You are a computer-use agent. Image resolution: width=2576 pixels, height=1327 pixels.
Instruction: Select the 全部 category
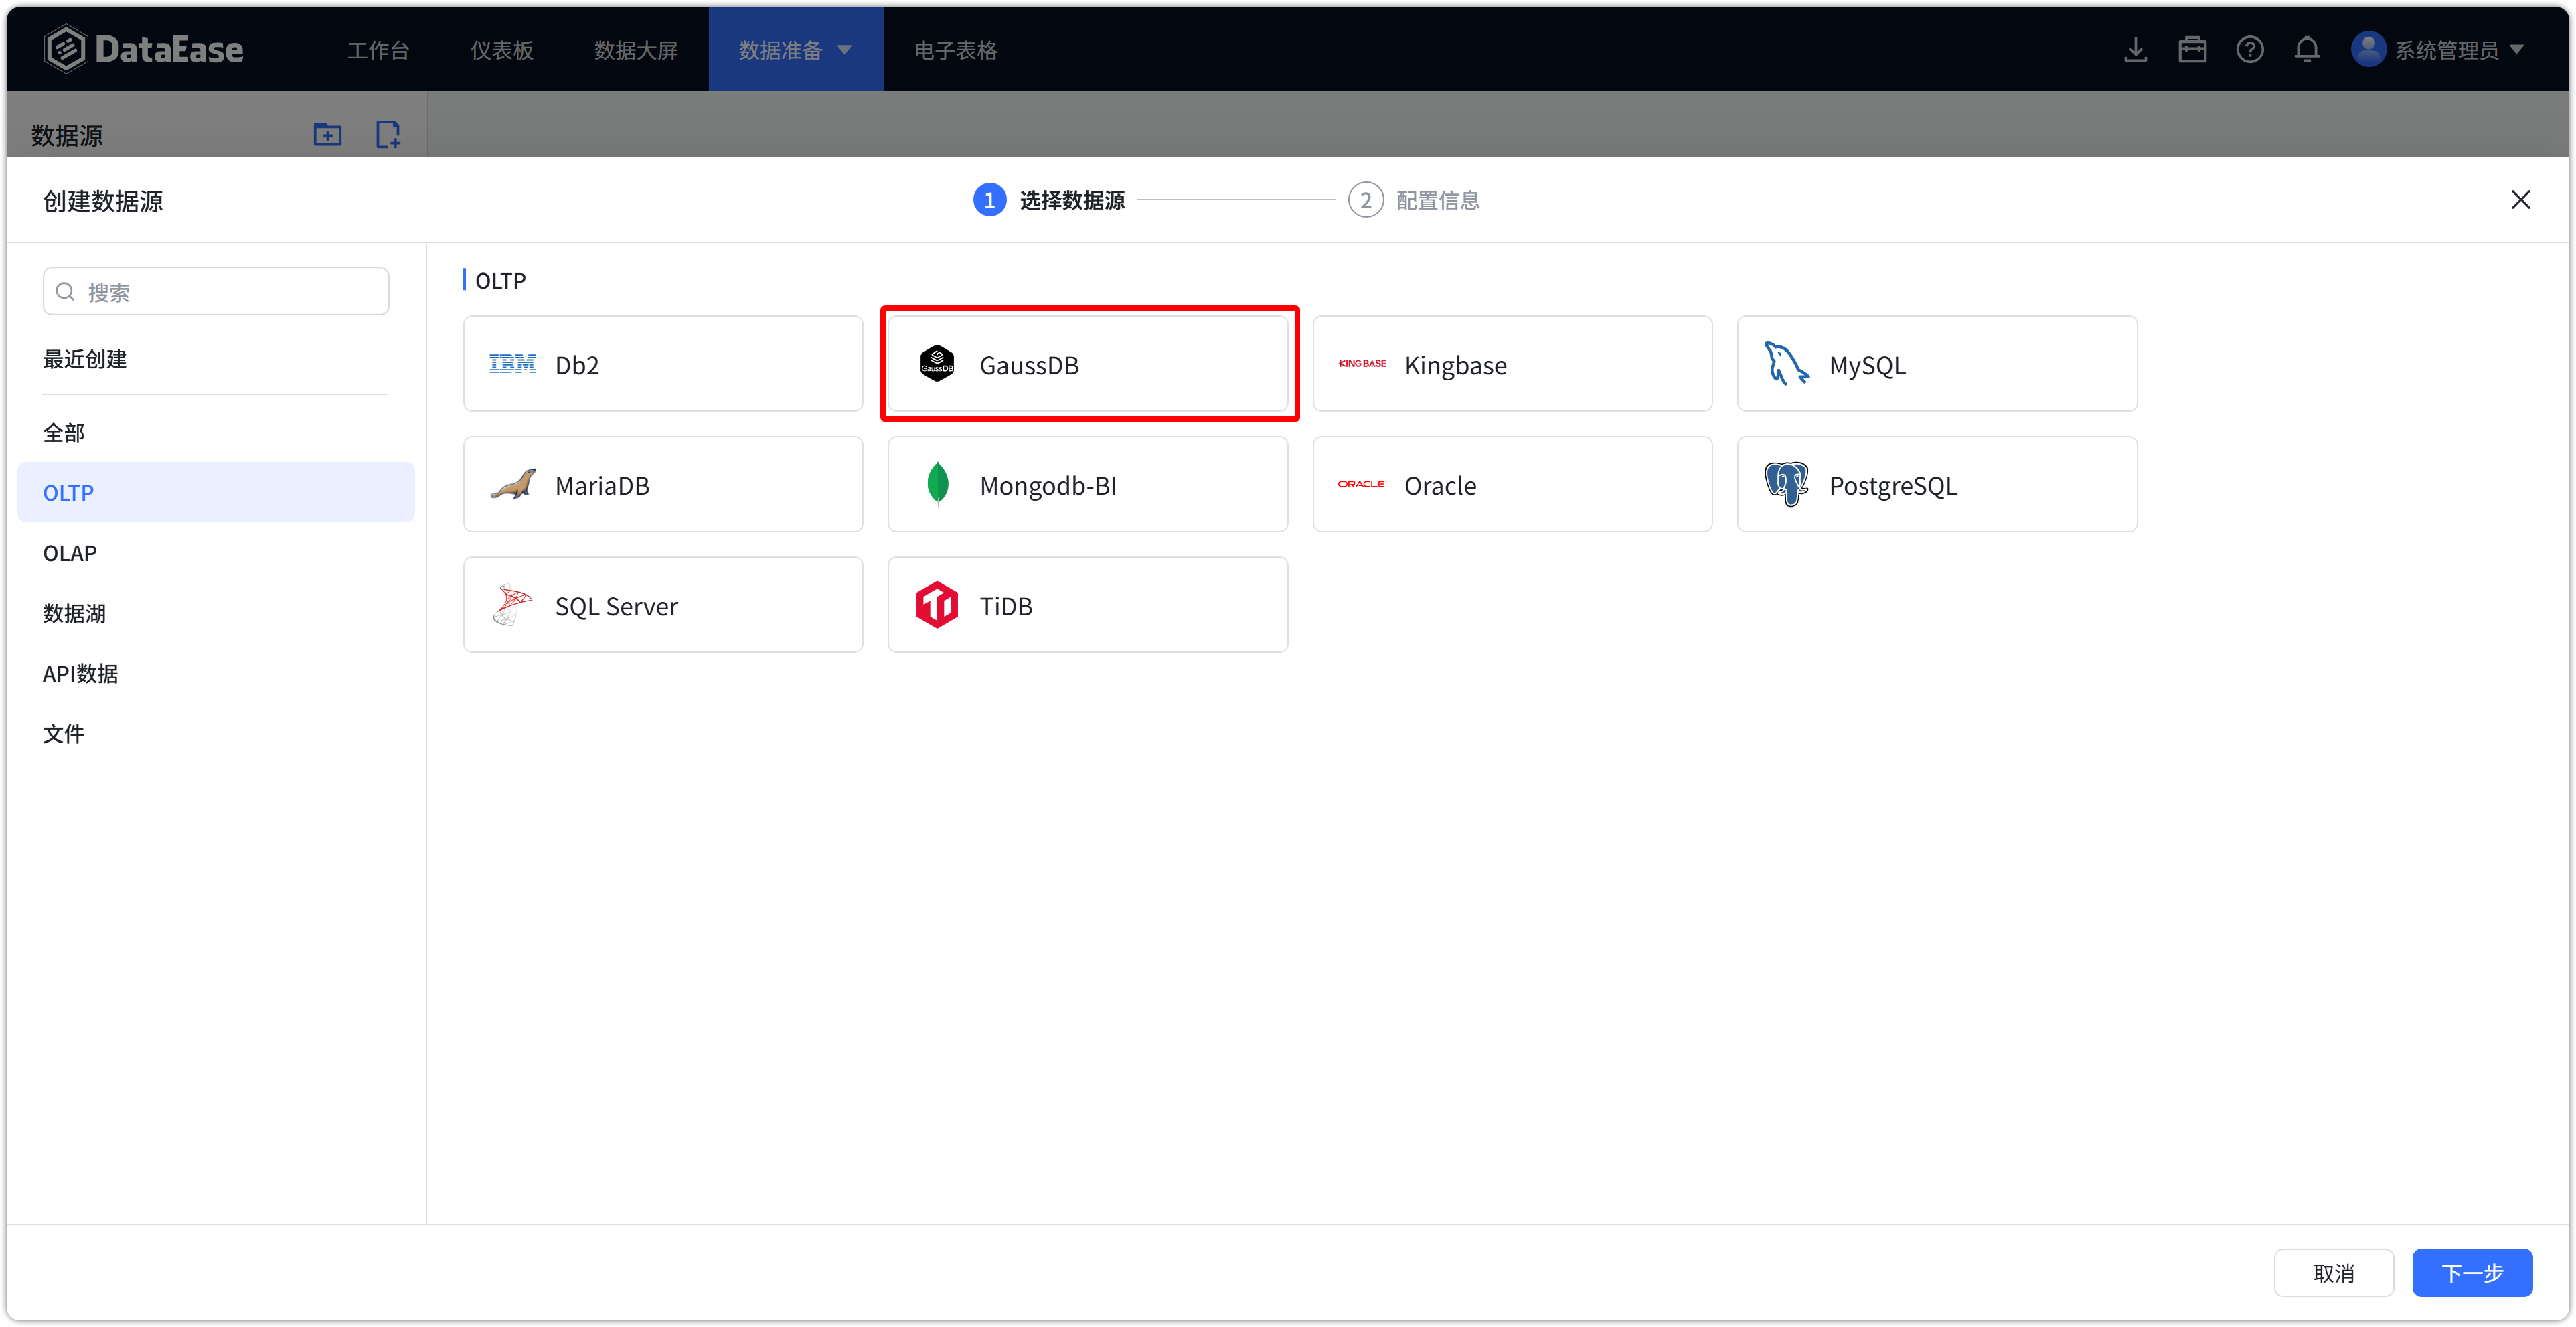pos(216,432)
